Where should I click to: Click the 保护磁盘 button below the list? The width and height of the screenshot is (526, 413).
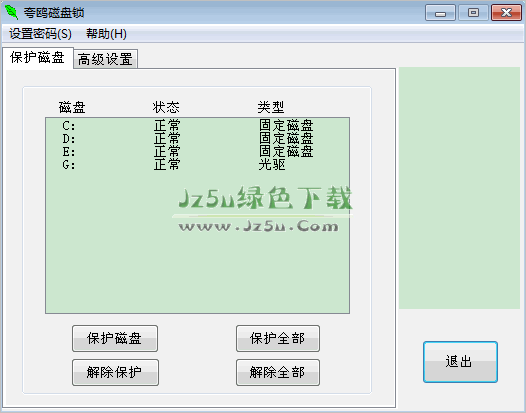click(115, 338)
